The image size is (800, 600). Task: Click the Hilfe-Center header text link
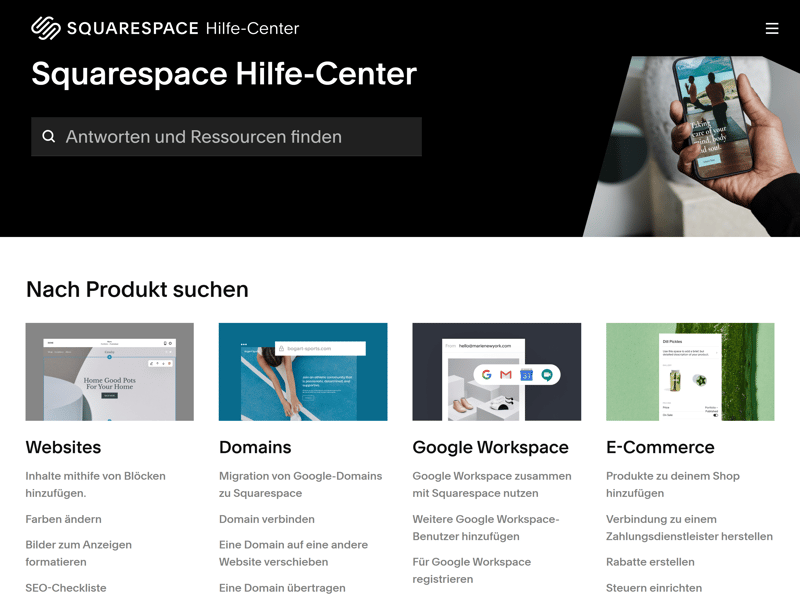click(x=253, y=28)
